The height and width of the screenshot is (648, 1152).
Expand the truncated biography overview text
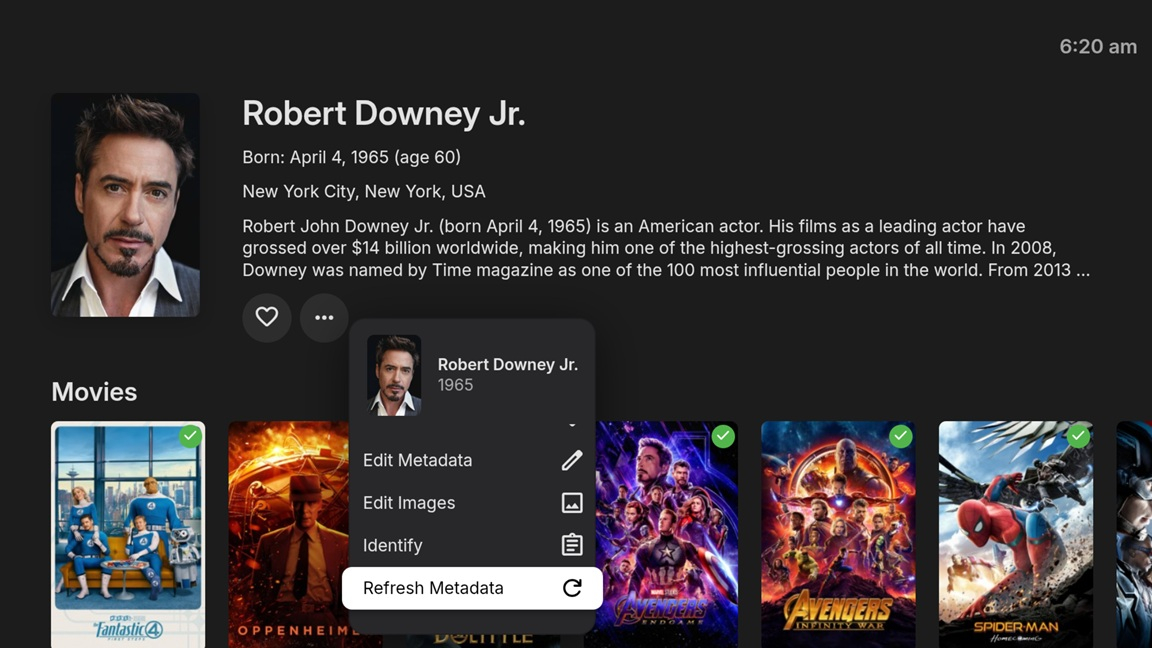coord(665,248)
